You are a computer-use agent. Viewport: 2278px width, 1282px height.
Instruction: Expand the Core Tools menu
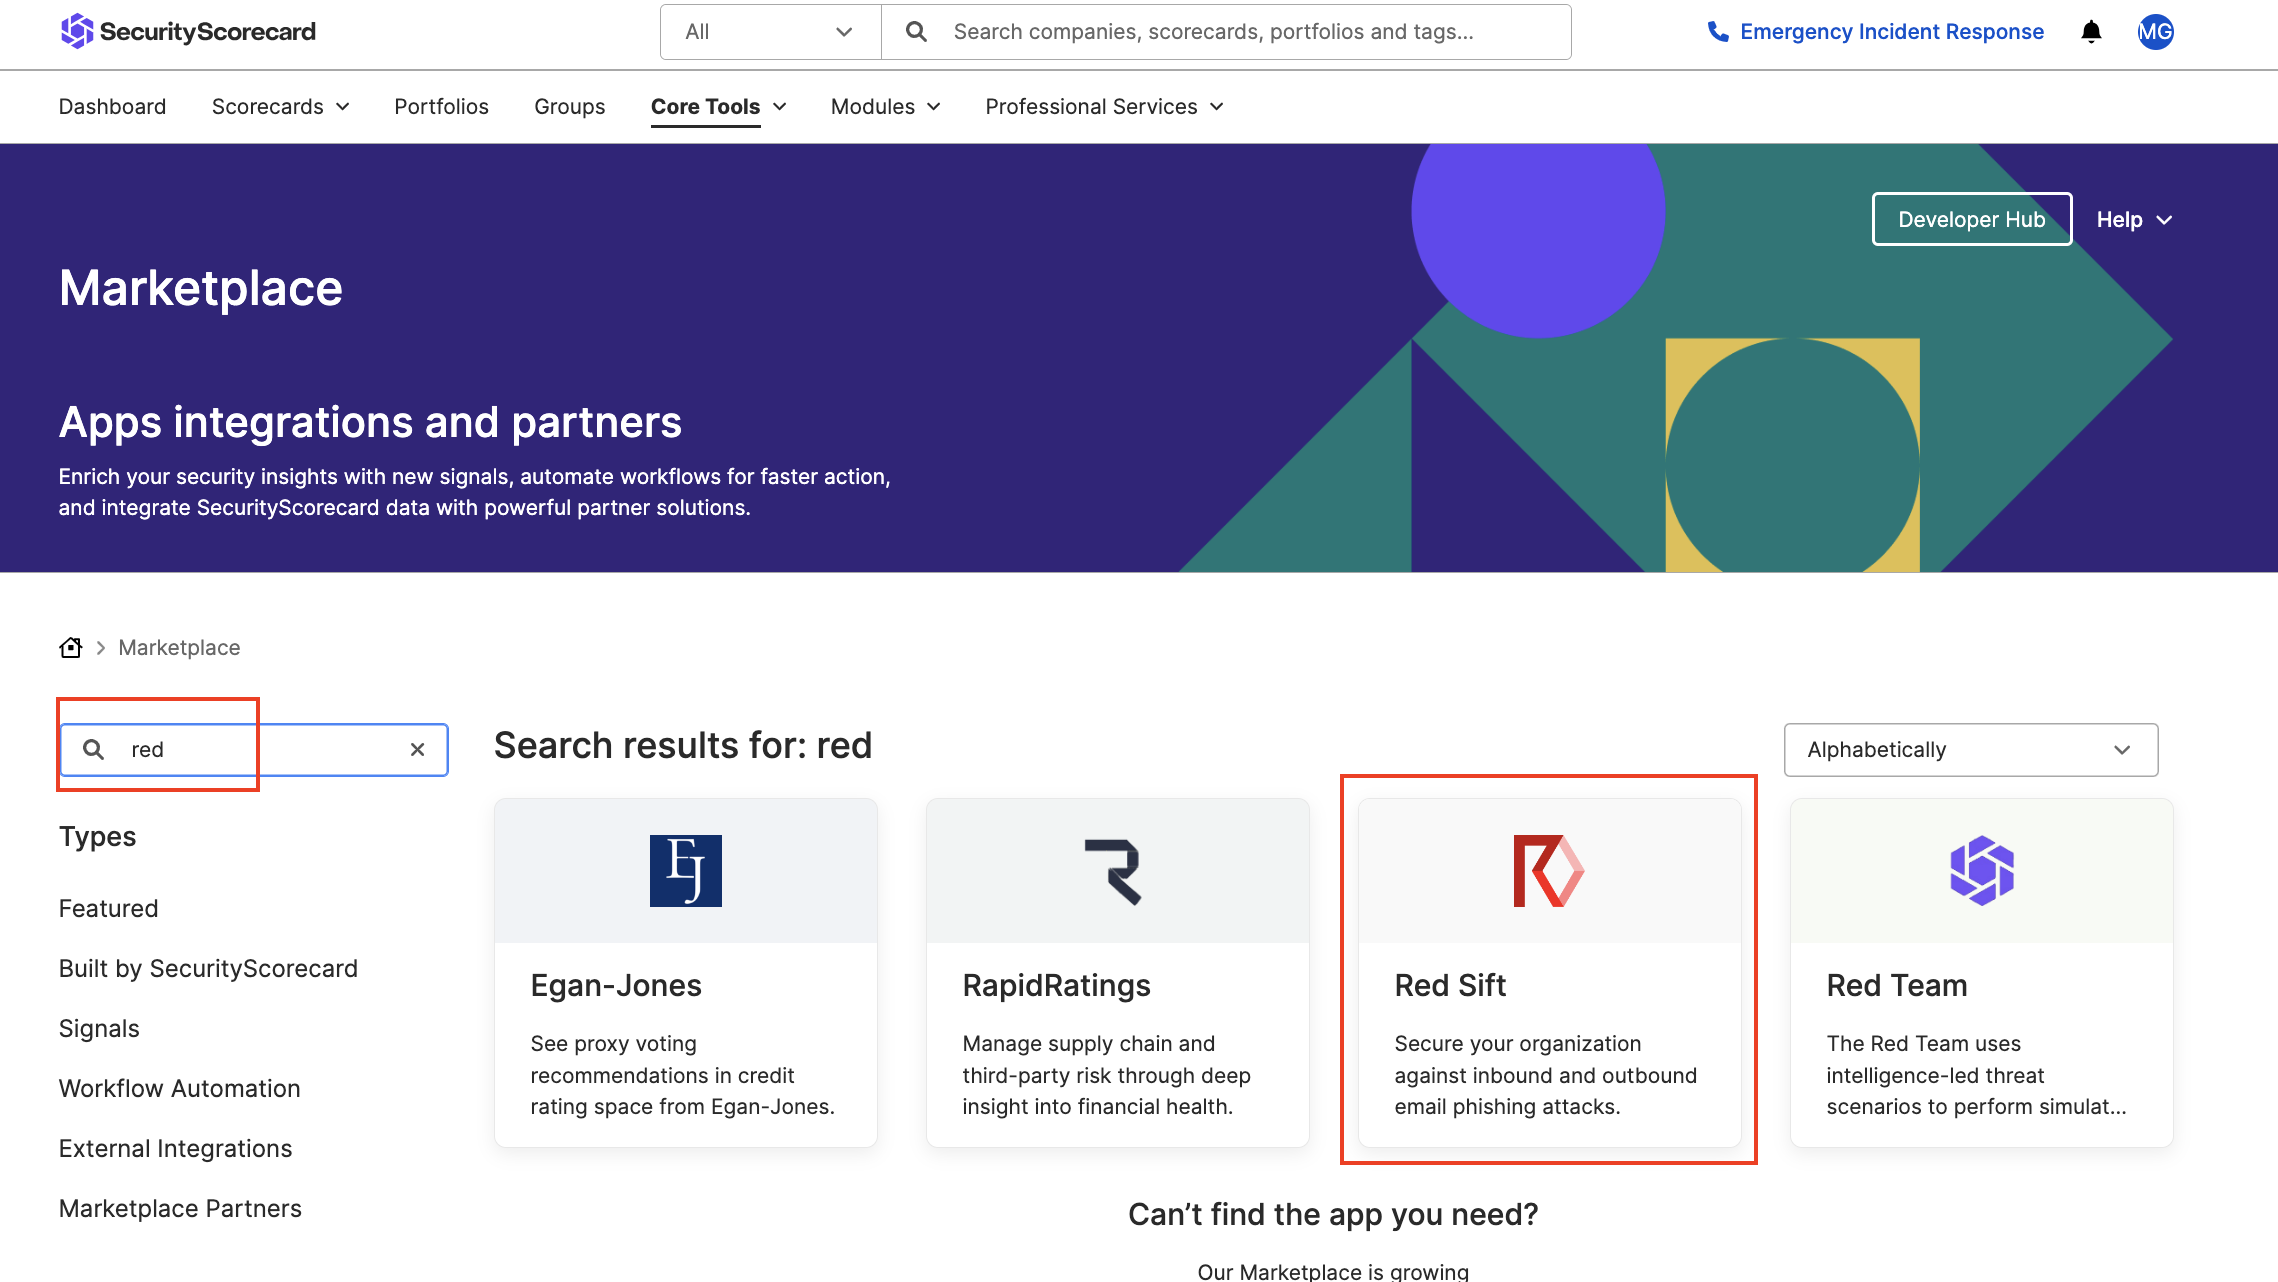(x=718, y=107)
